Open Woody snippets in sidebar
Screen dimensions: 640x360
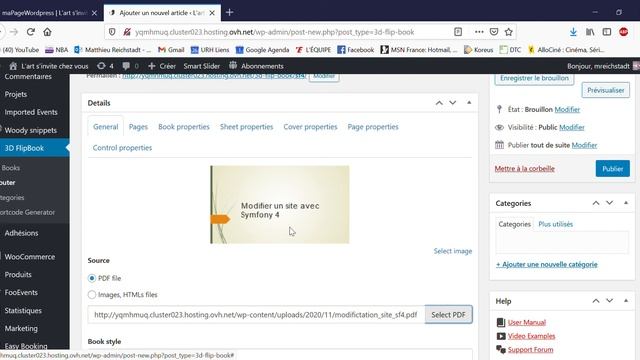tap(31, 130)
